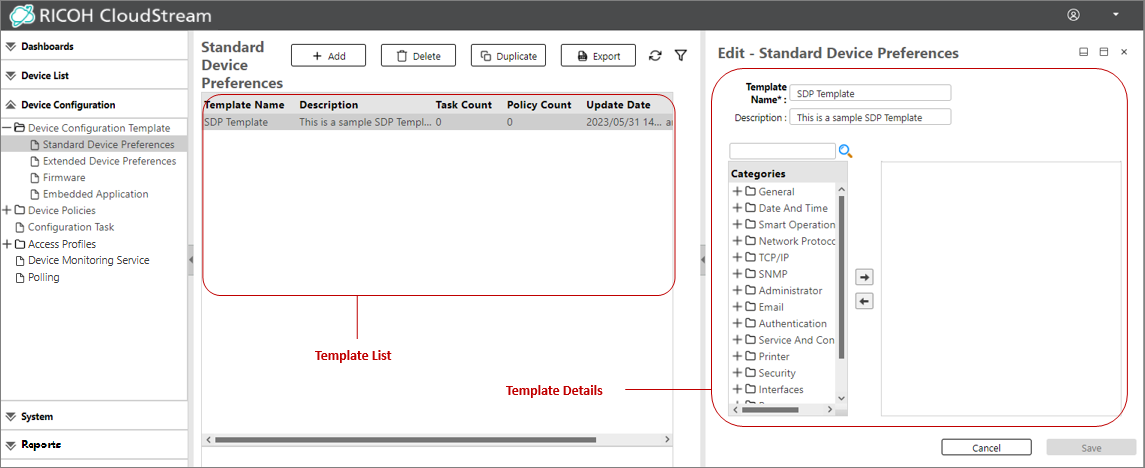Expand the Access Profiles tree node
This screenshot has height=468, width=1145.
coord(7,244)
